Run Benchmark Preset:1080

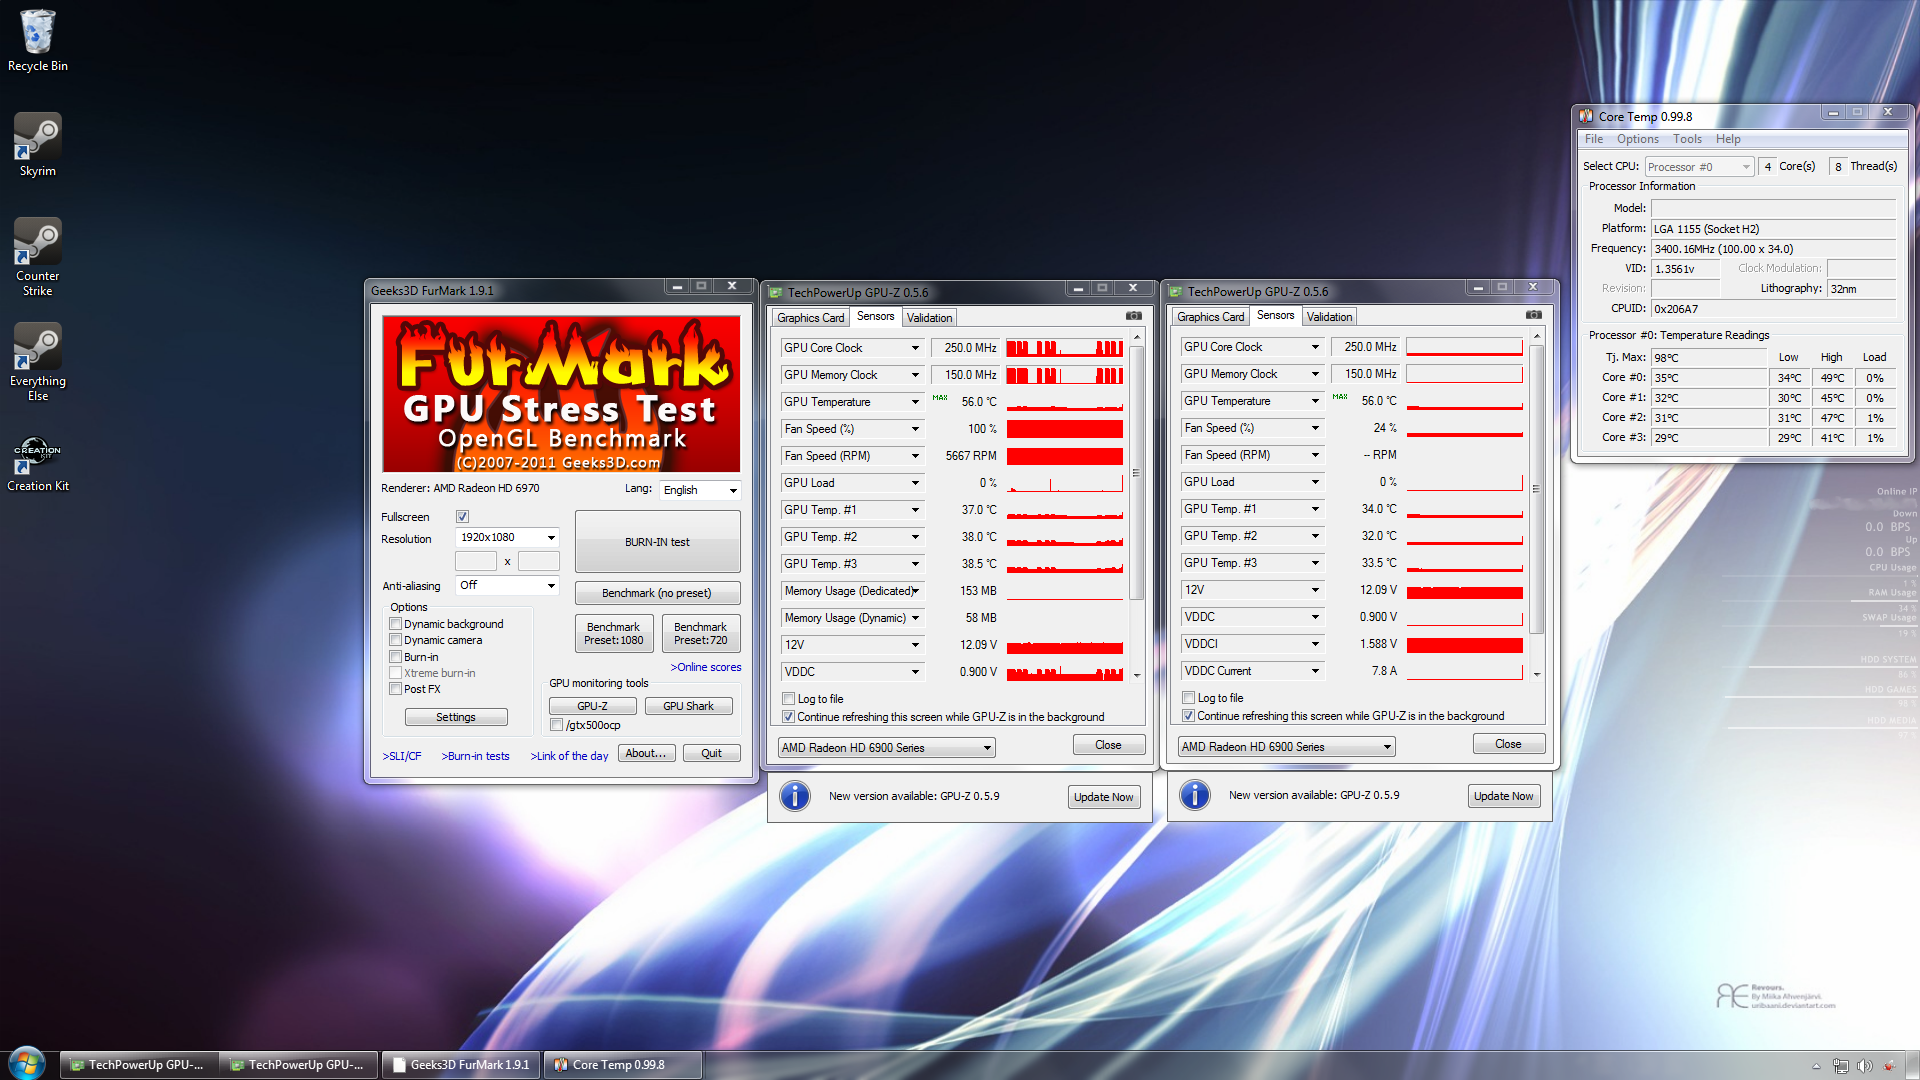point(614,634)
